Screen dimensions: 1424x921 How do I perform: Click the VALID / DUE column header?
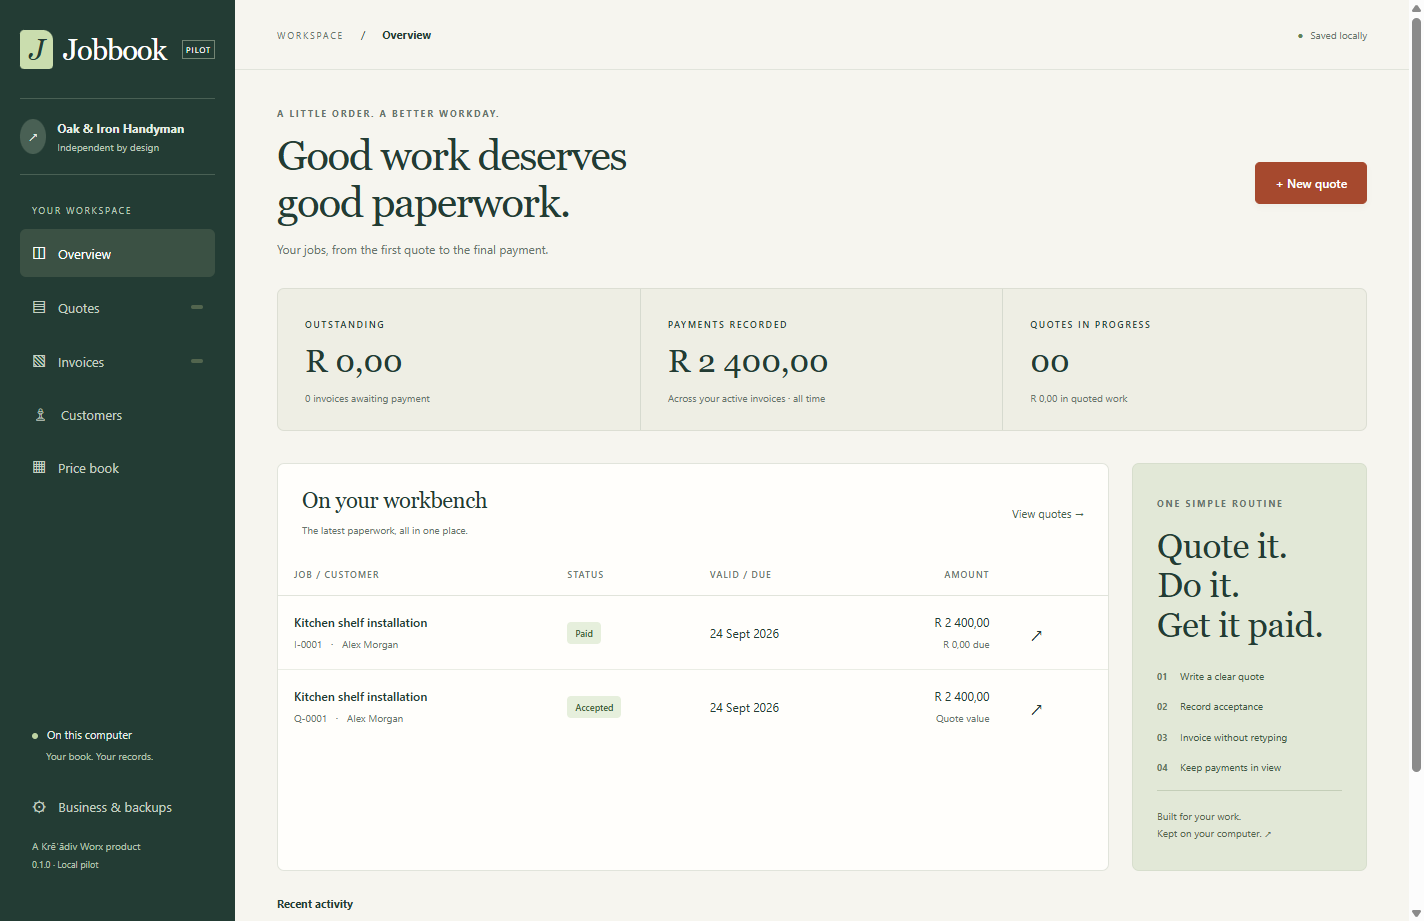pos(740,575)
